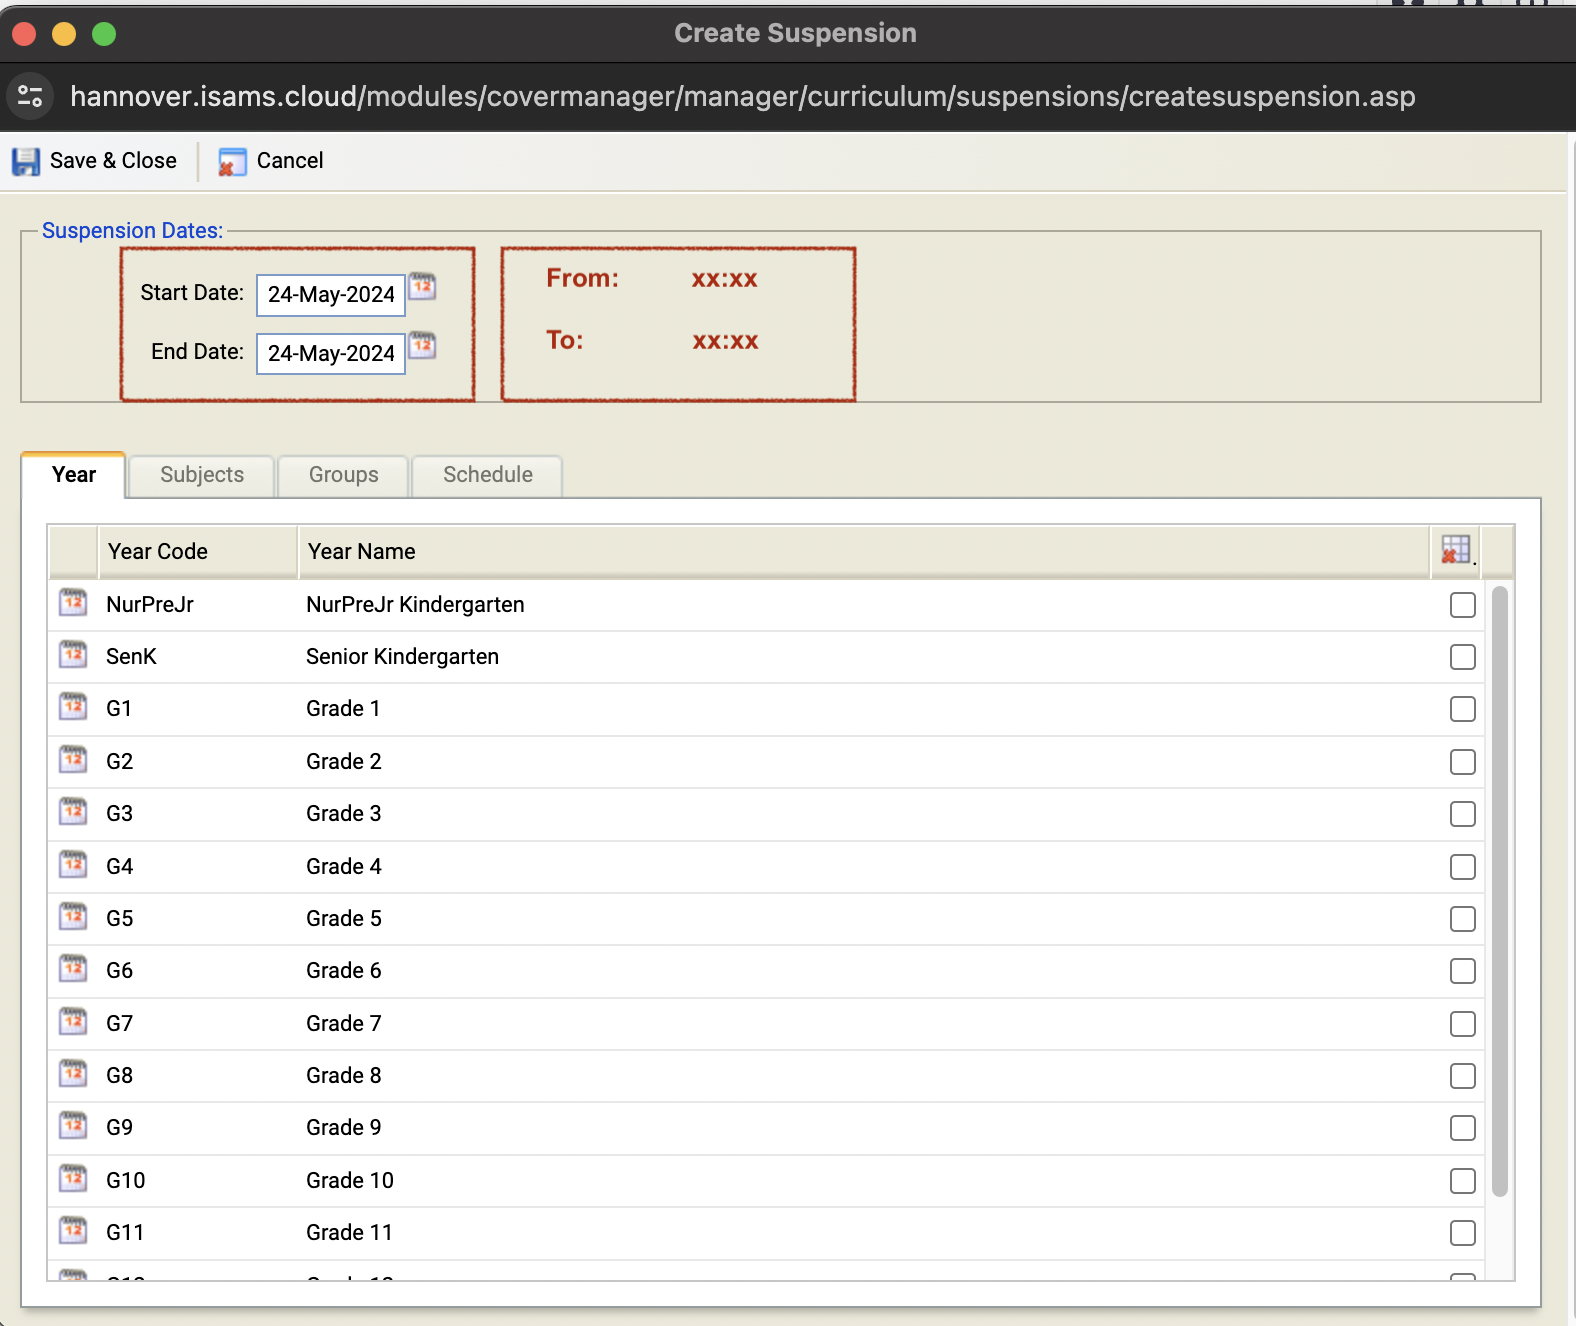
Task: Click the calendar icon beside G10 row
Action: 73,1179
